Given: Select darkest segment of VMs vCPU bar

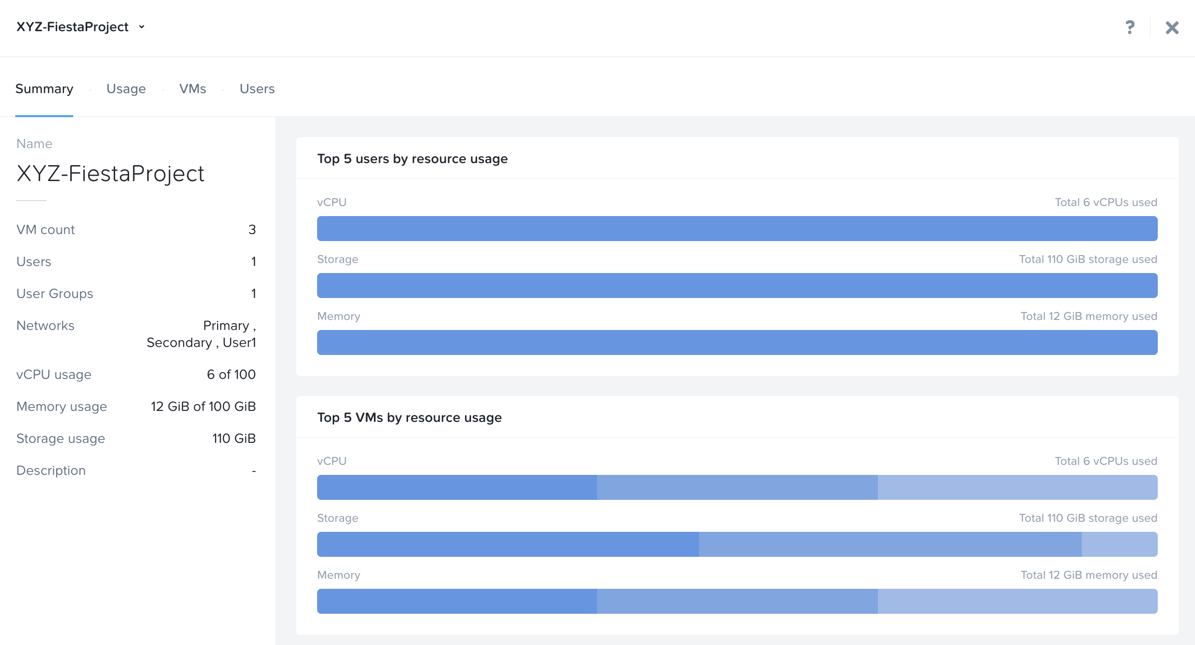Looking at the screenshot, I should coord(457,487).
